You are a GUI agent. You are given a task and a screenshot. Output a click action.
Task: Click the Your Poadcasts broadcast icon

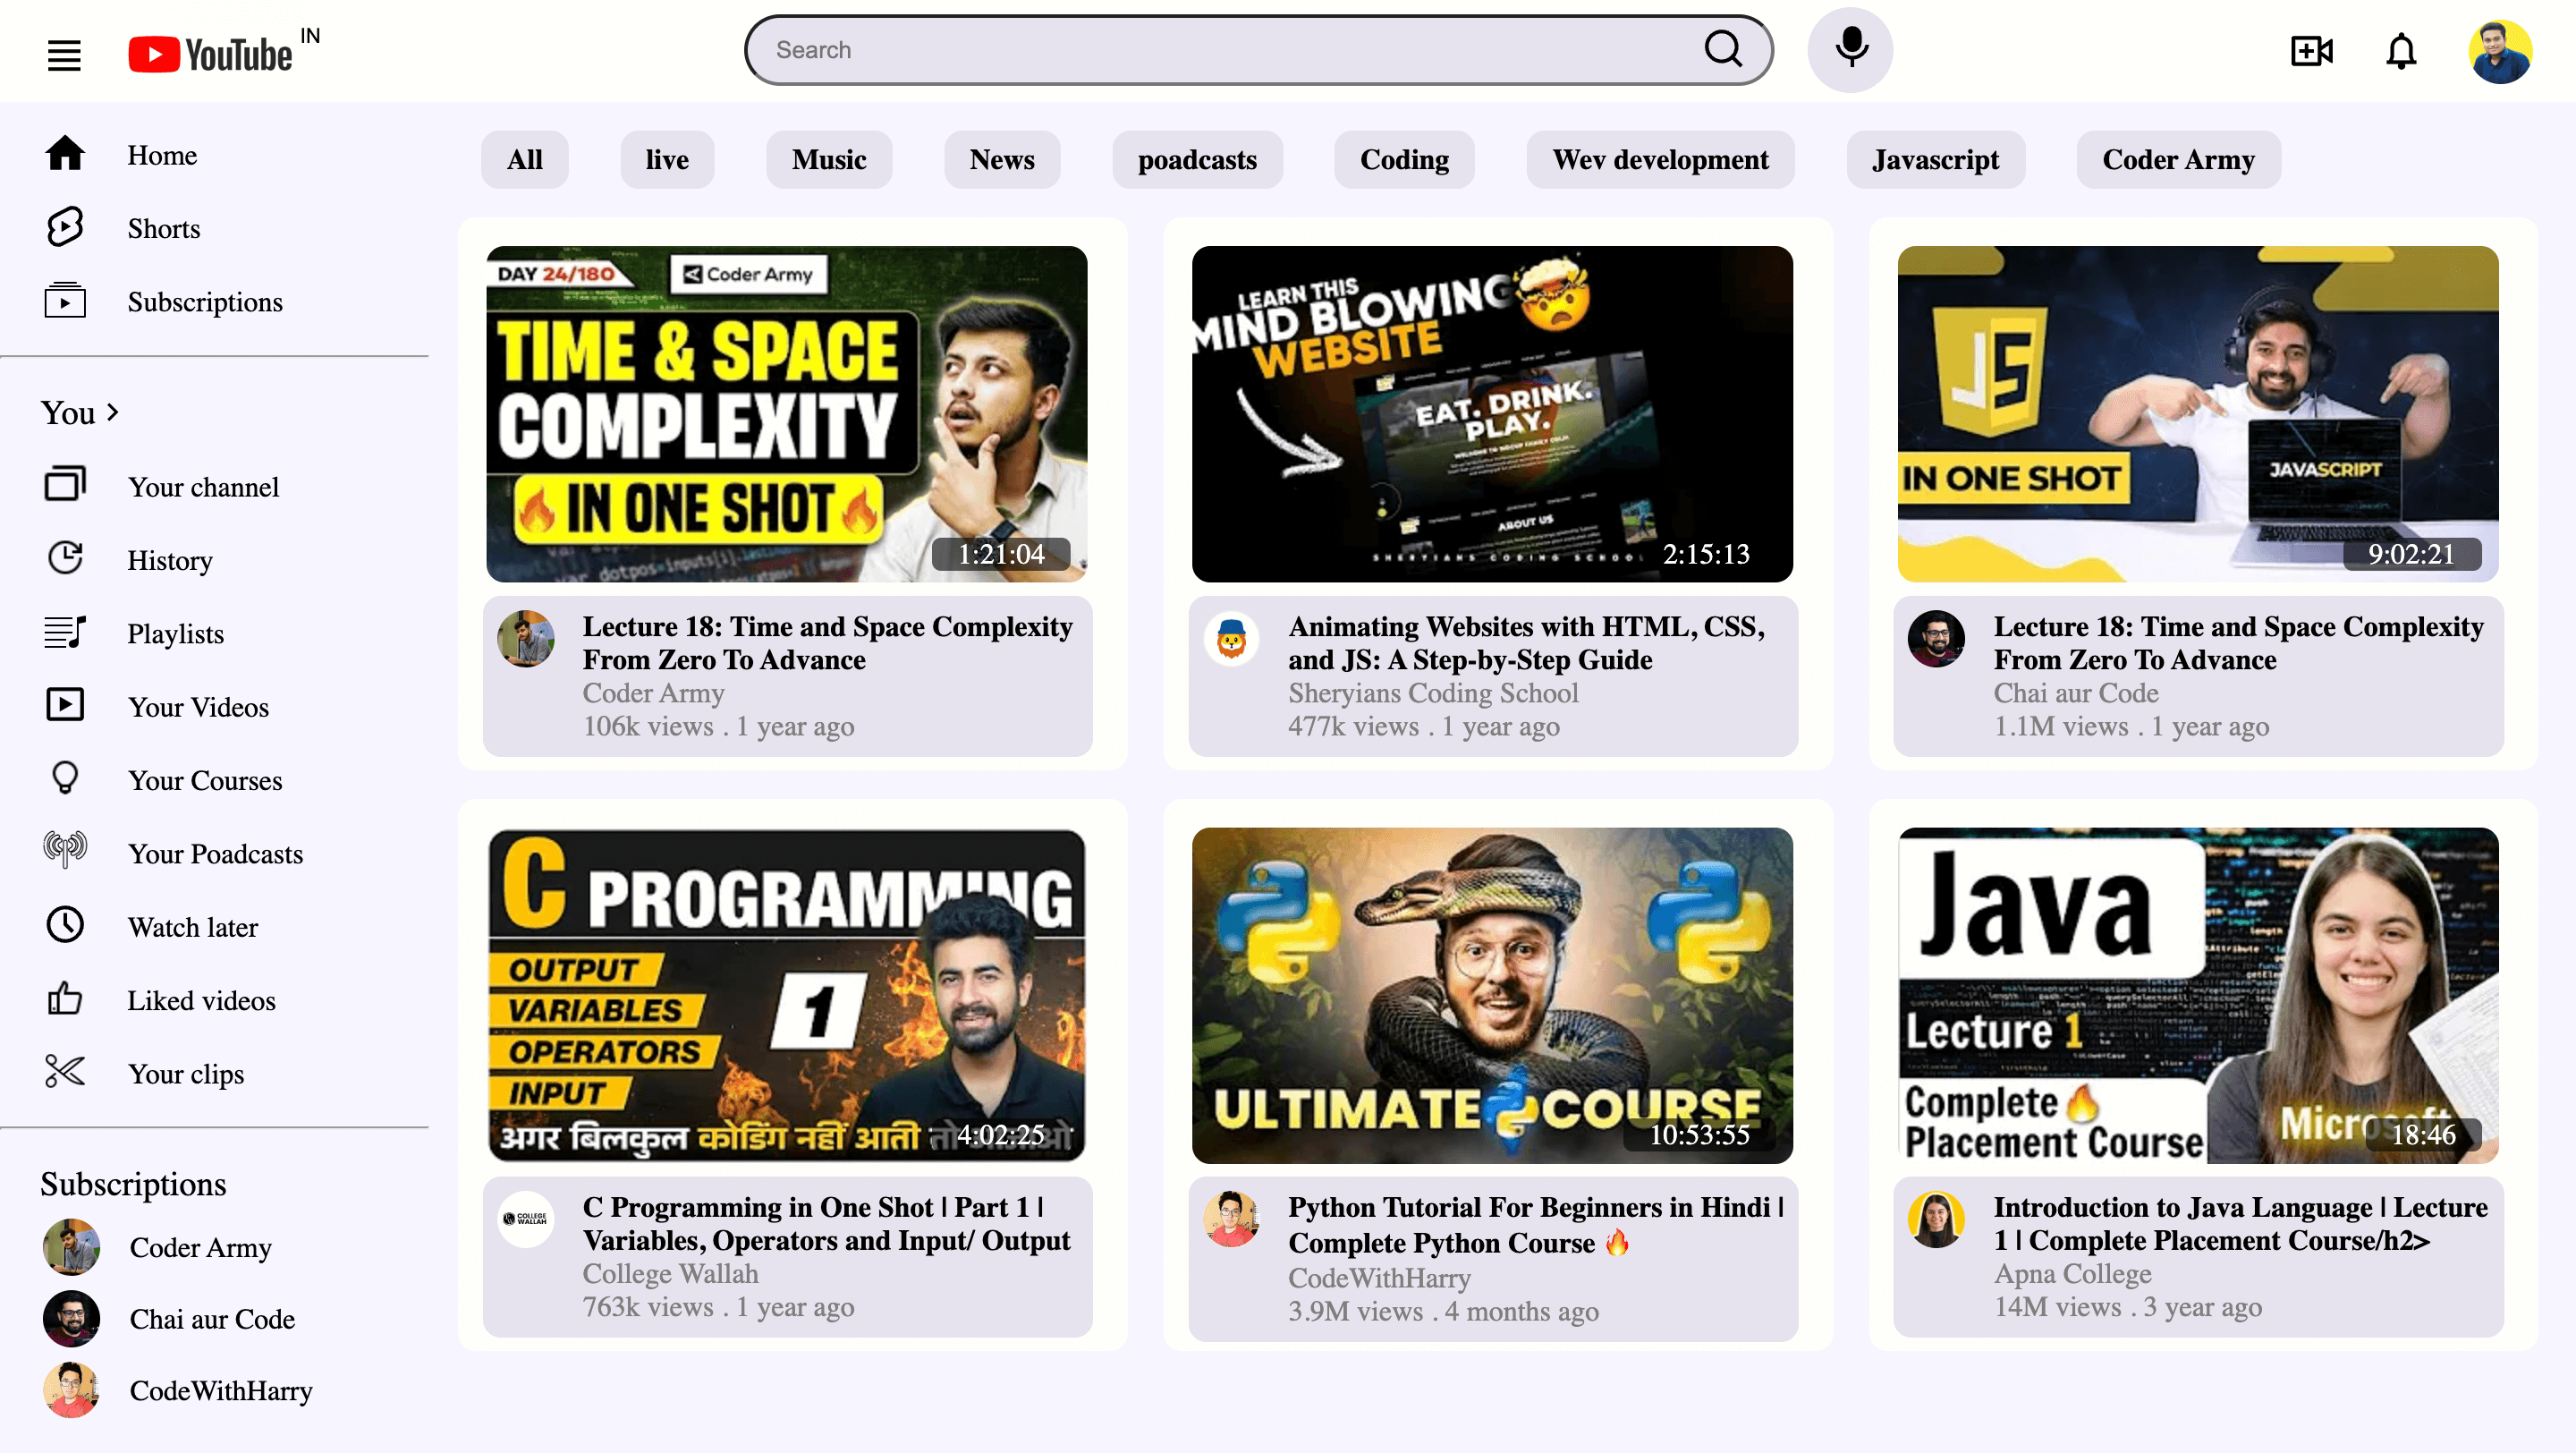[65, 851]
